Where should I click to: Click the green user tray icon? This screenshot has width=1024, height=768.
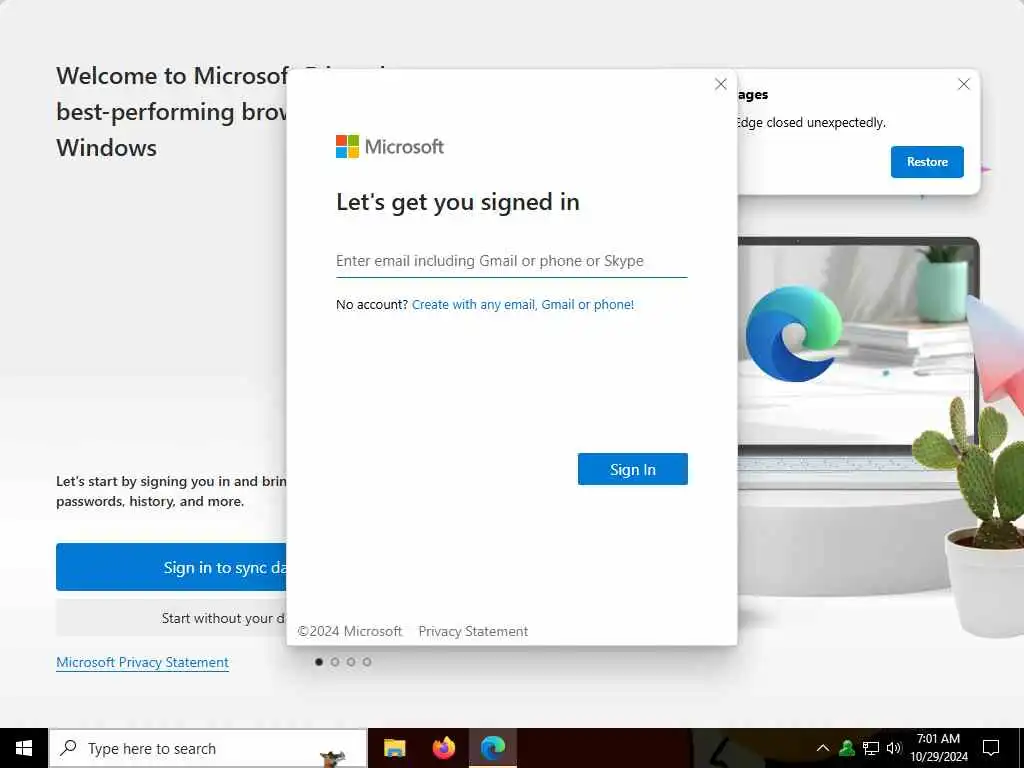847,748
